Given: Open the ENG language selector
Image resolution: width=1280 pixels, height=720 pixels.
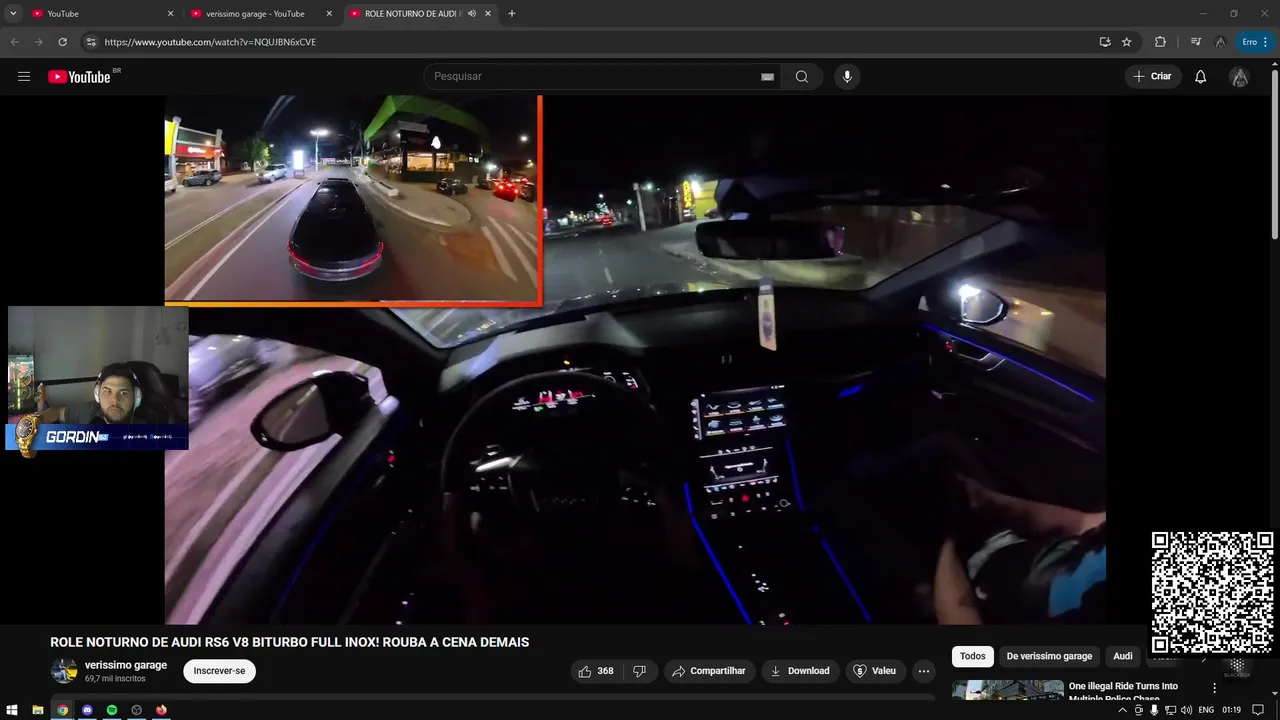Looking at the screenshot, I should [1206, 710].
